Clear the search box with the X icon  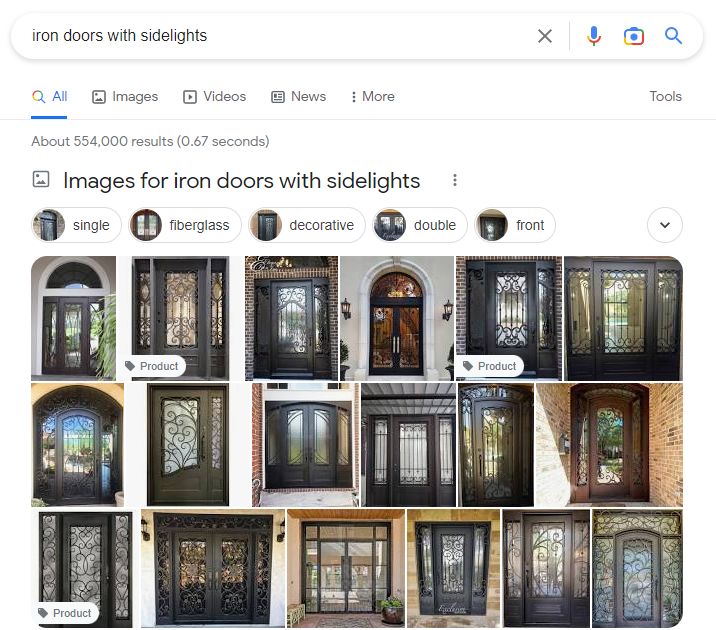(x=545, y=36)
